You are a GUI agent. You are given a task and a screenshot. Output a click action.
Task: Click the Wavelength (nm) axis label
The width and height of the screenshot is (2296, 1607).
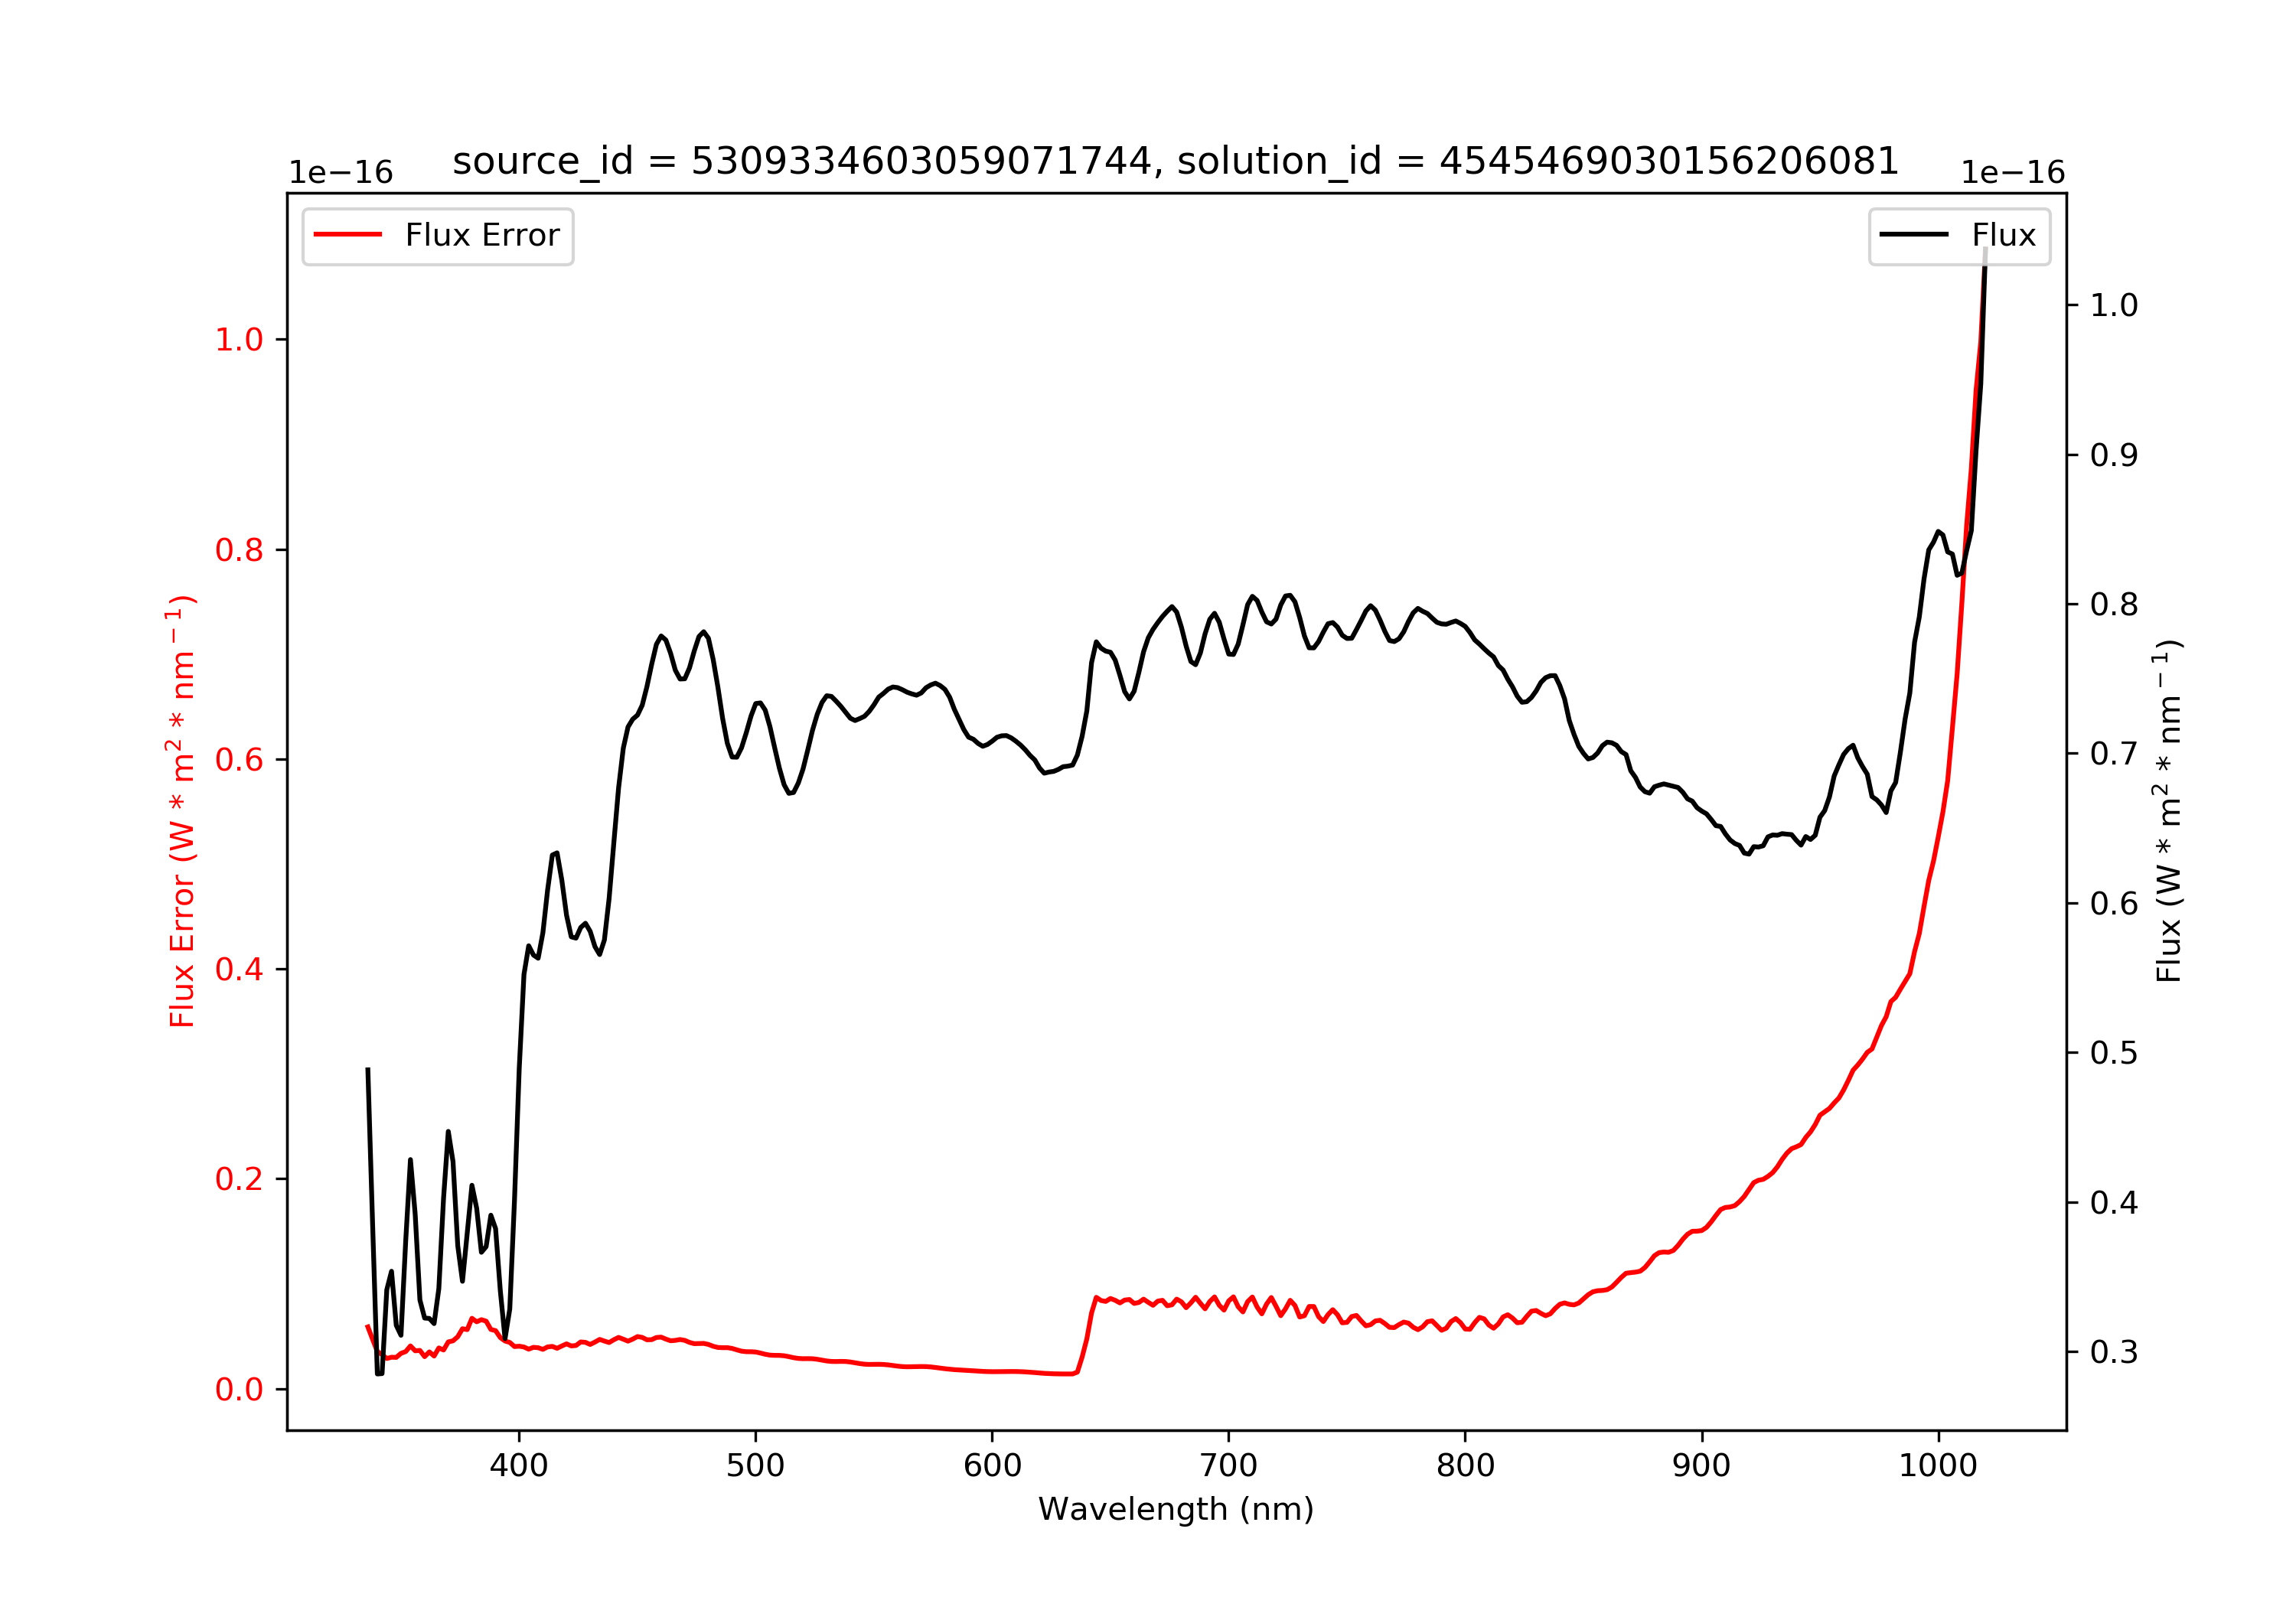pos(1176,1509)
